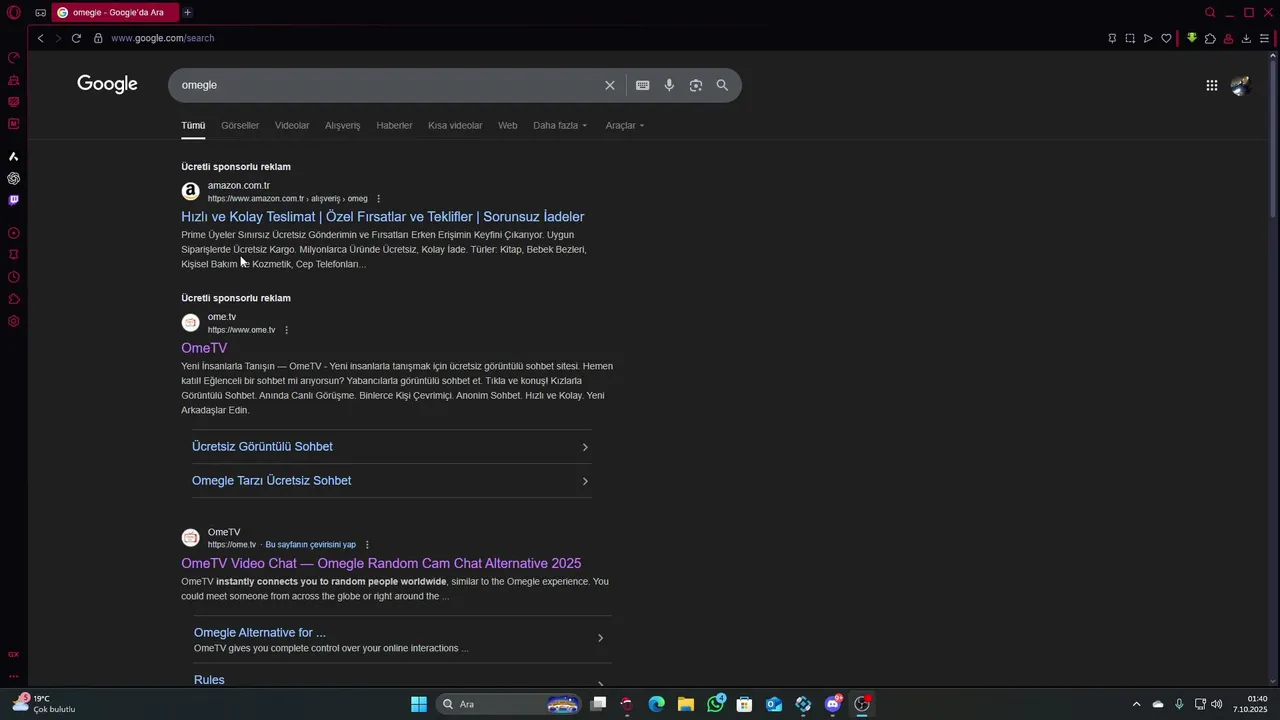Screen dimensions: 1280x720
Task: Open three-dot menu of OmeTV organic result
Action: coord(367,545)
